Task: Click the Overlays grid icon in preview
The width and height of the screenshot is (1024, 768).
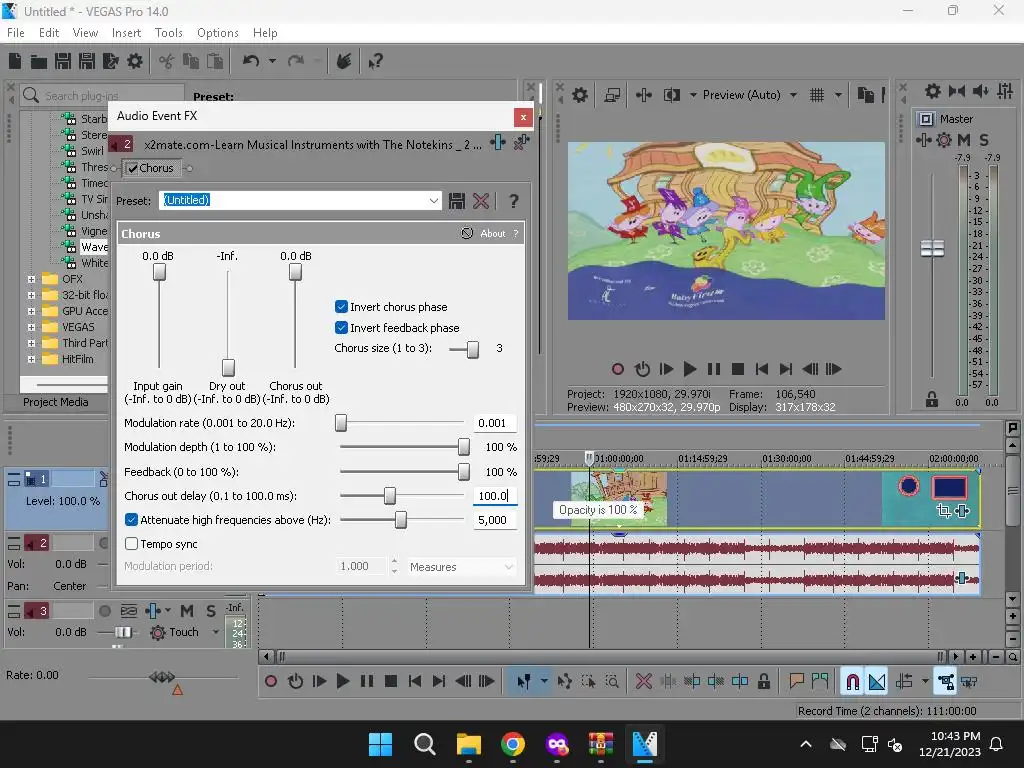Action: [x=817, y=95]
